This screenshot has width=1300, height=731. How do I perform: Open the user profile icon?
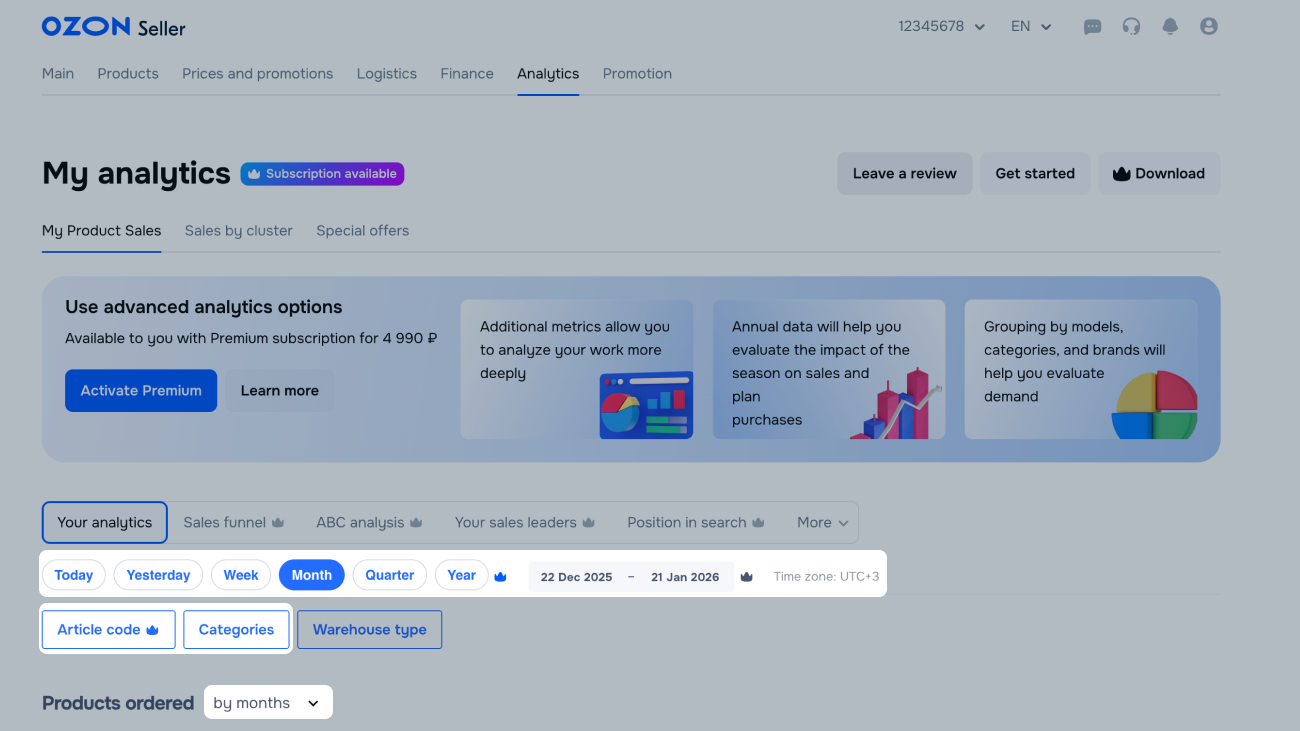pos(1208,27)
